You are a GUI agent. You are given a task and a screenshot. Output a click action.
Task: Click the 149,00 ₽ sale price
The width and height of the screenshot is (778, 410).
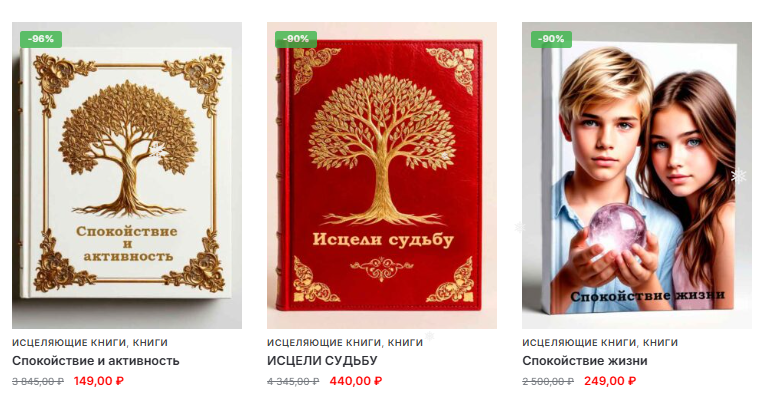[99, 381]
